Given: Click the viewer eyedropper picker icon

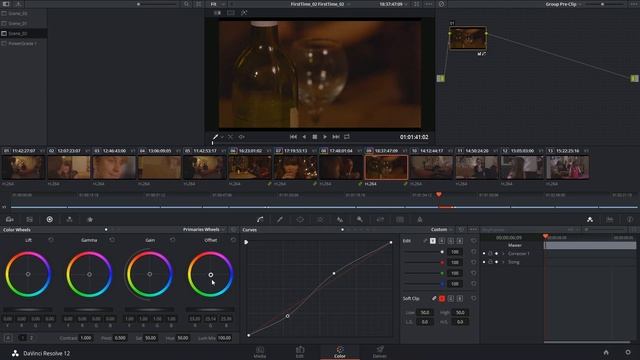Looking at the screenshot, I should (x=215, y=137).
